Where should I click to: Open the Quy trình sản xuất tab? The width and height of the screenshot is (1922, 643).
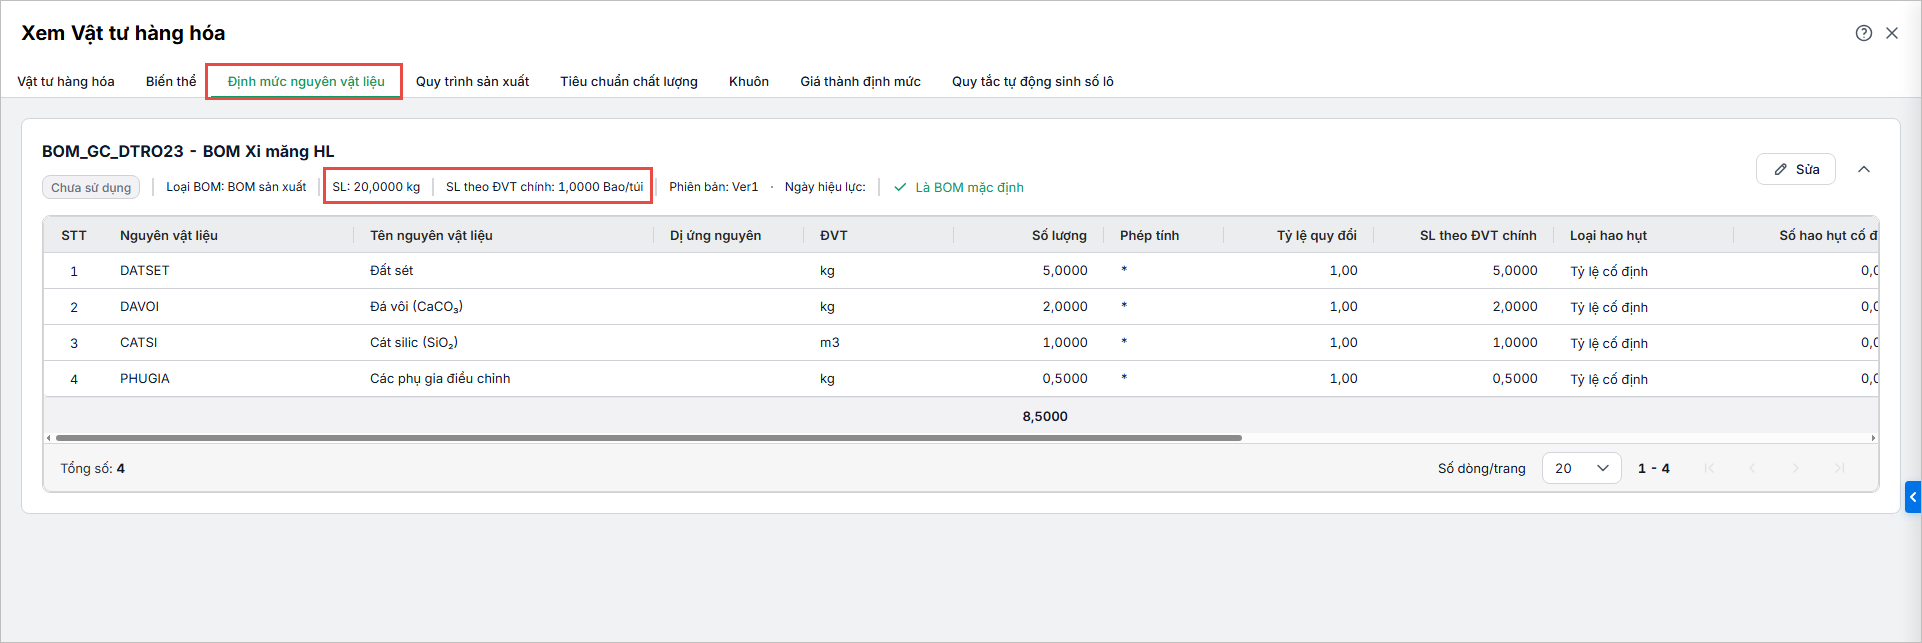pos(472,81)
